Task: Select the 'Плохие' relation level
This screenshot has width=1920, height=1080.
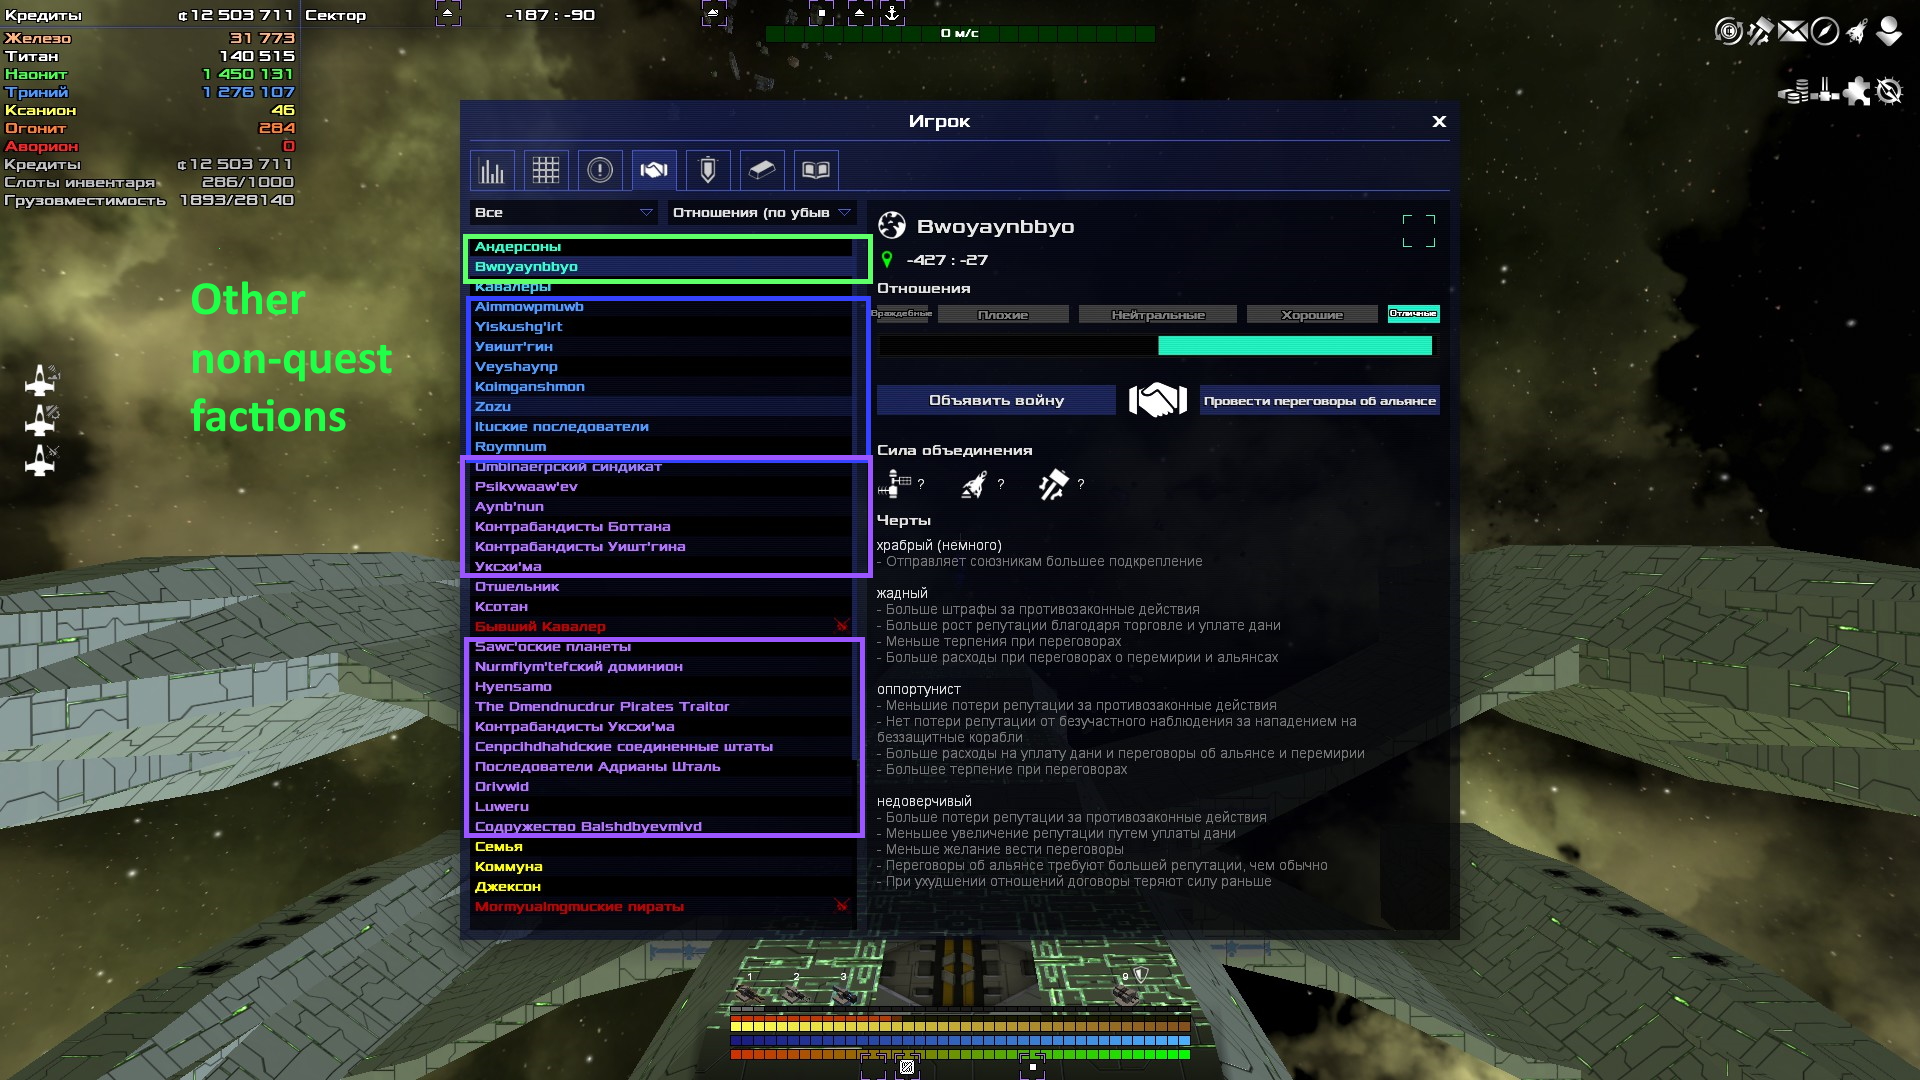Action: [1002, 315]
